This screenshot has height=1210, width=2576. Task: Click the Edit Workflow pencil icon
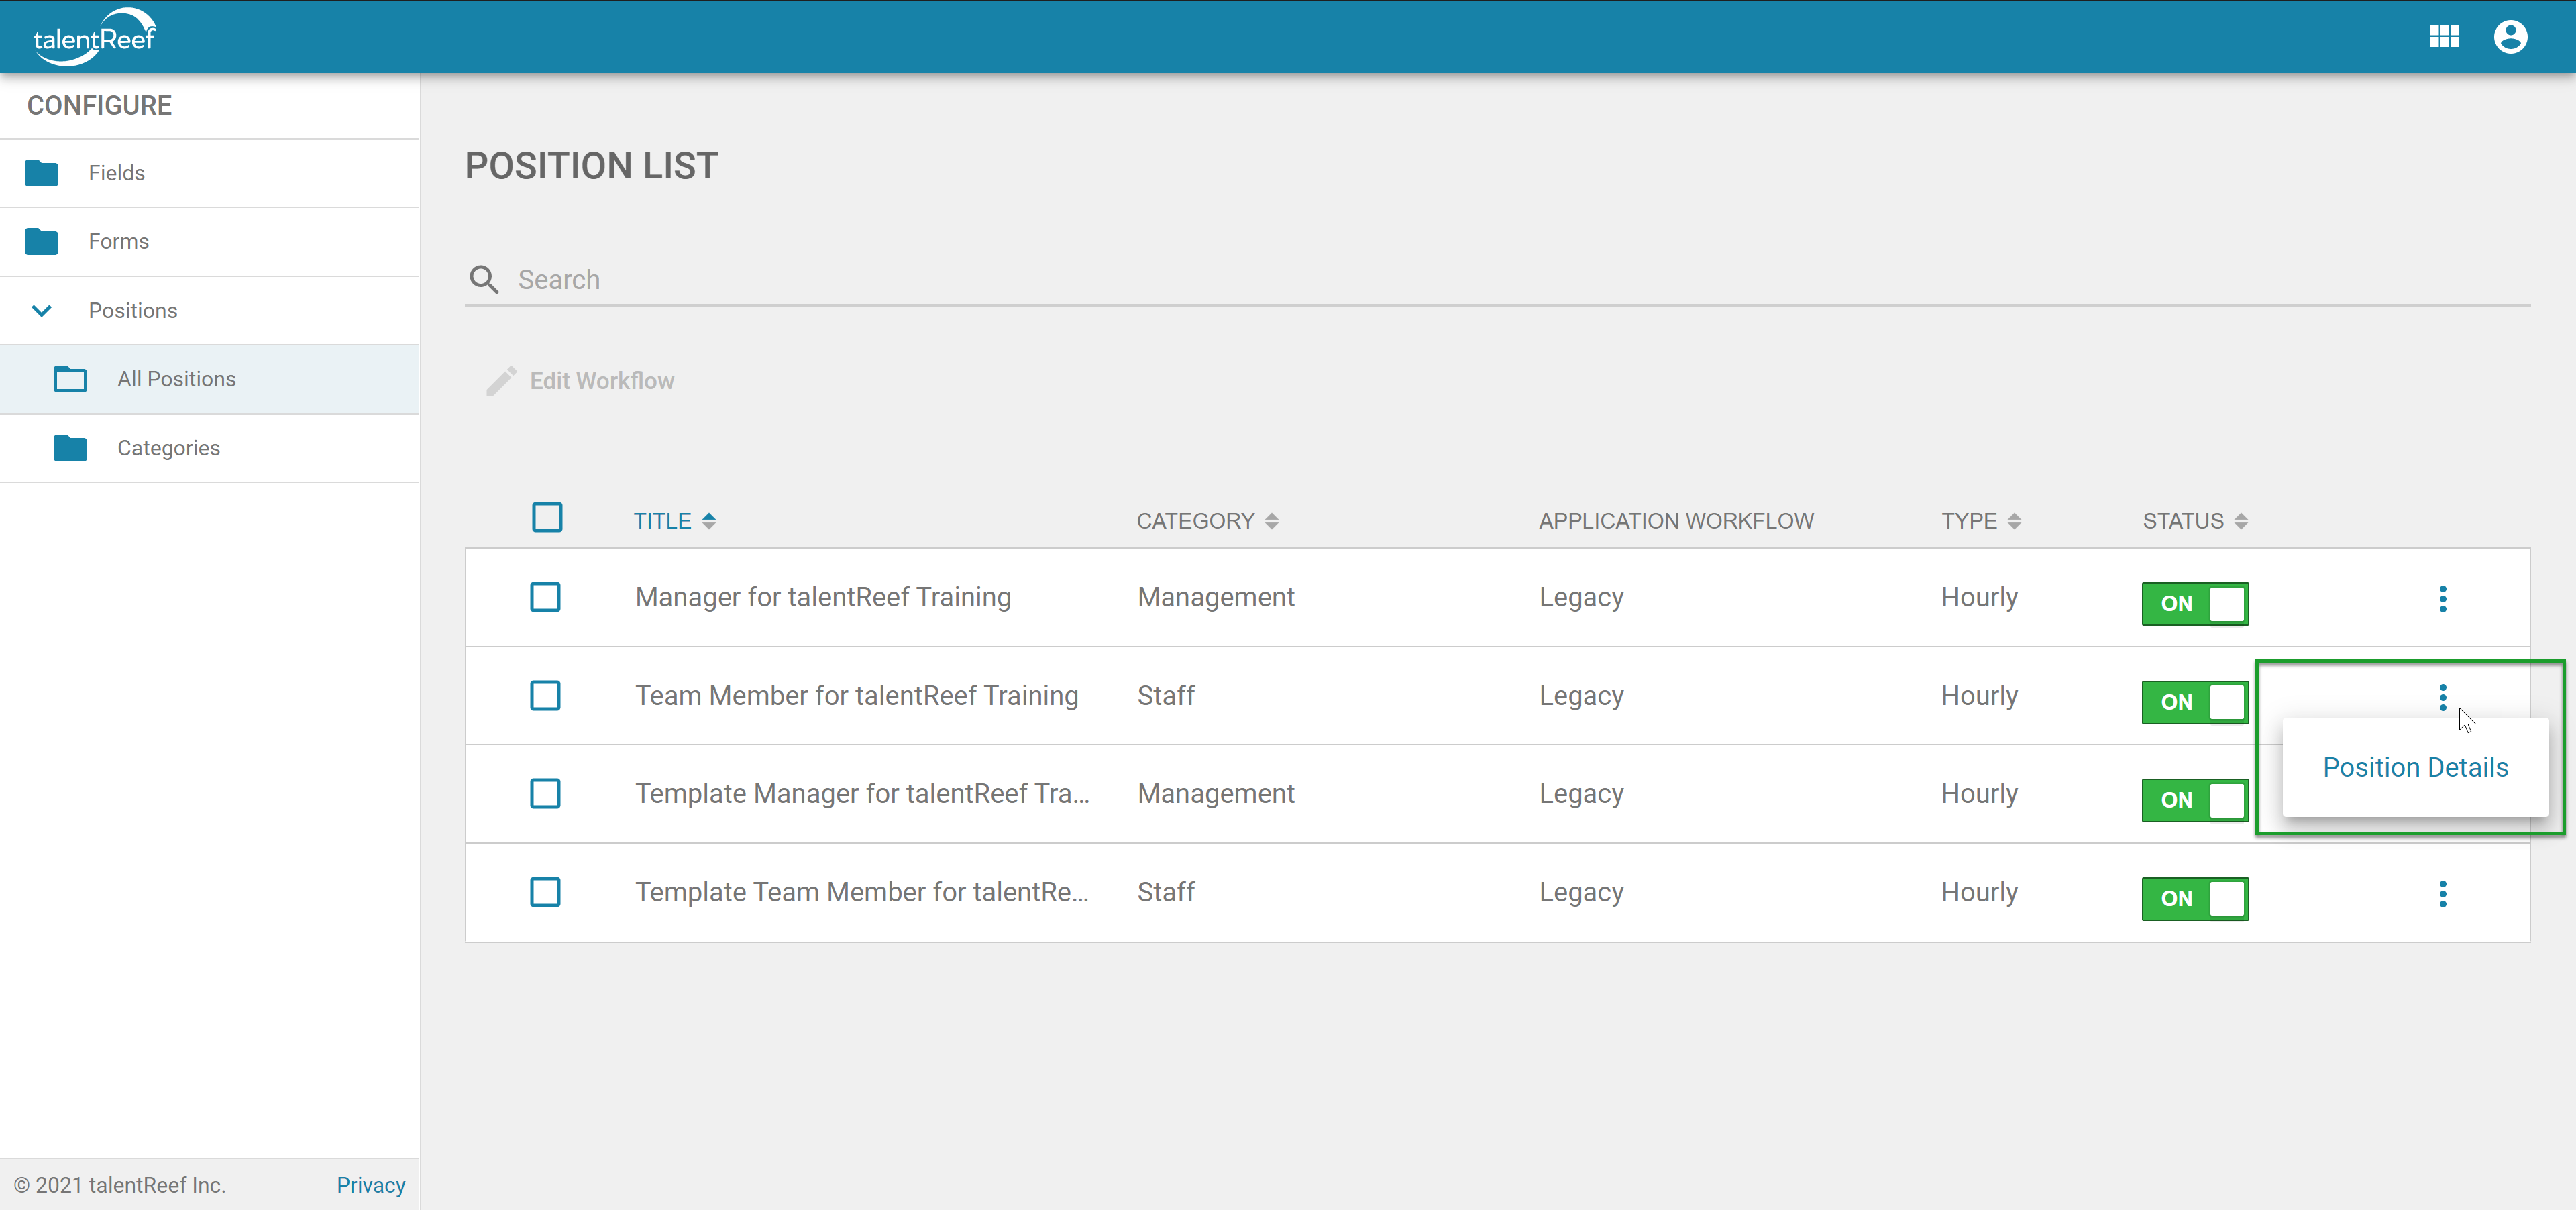[x=501, y=381]
